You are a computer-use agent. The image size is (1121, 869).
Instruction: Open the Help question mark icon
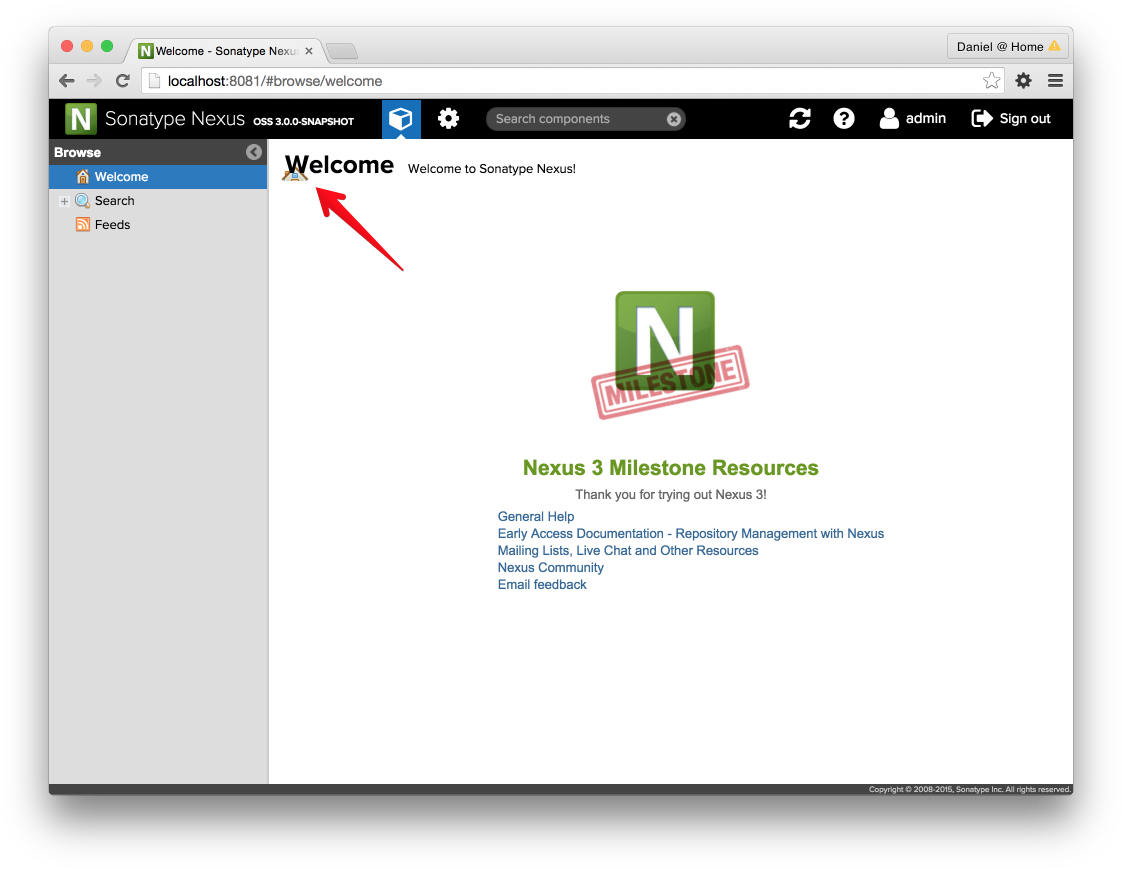[x=844, y=119]
